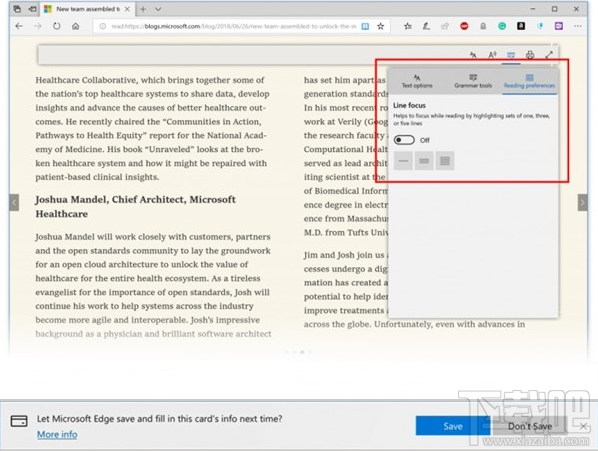
Task: Go to next page with right arrow
Action: click(582, 203)
